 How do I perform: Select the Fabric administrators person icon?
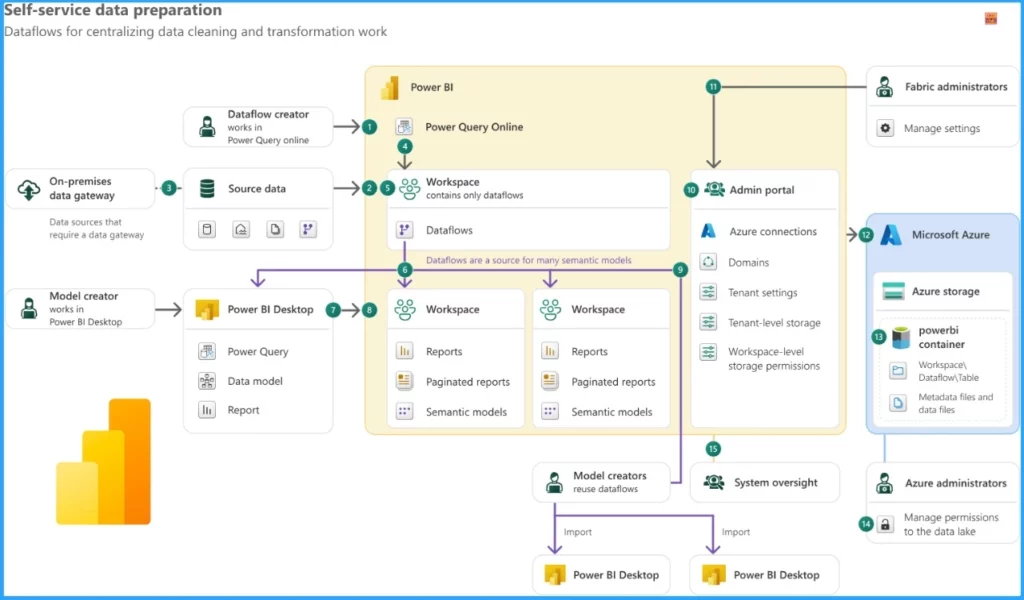click(885, 86)
